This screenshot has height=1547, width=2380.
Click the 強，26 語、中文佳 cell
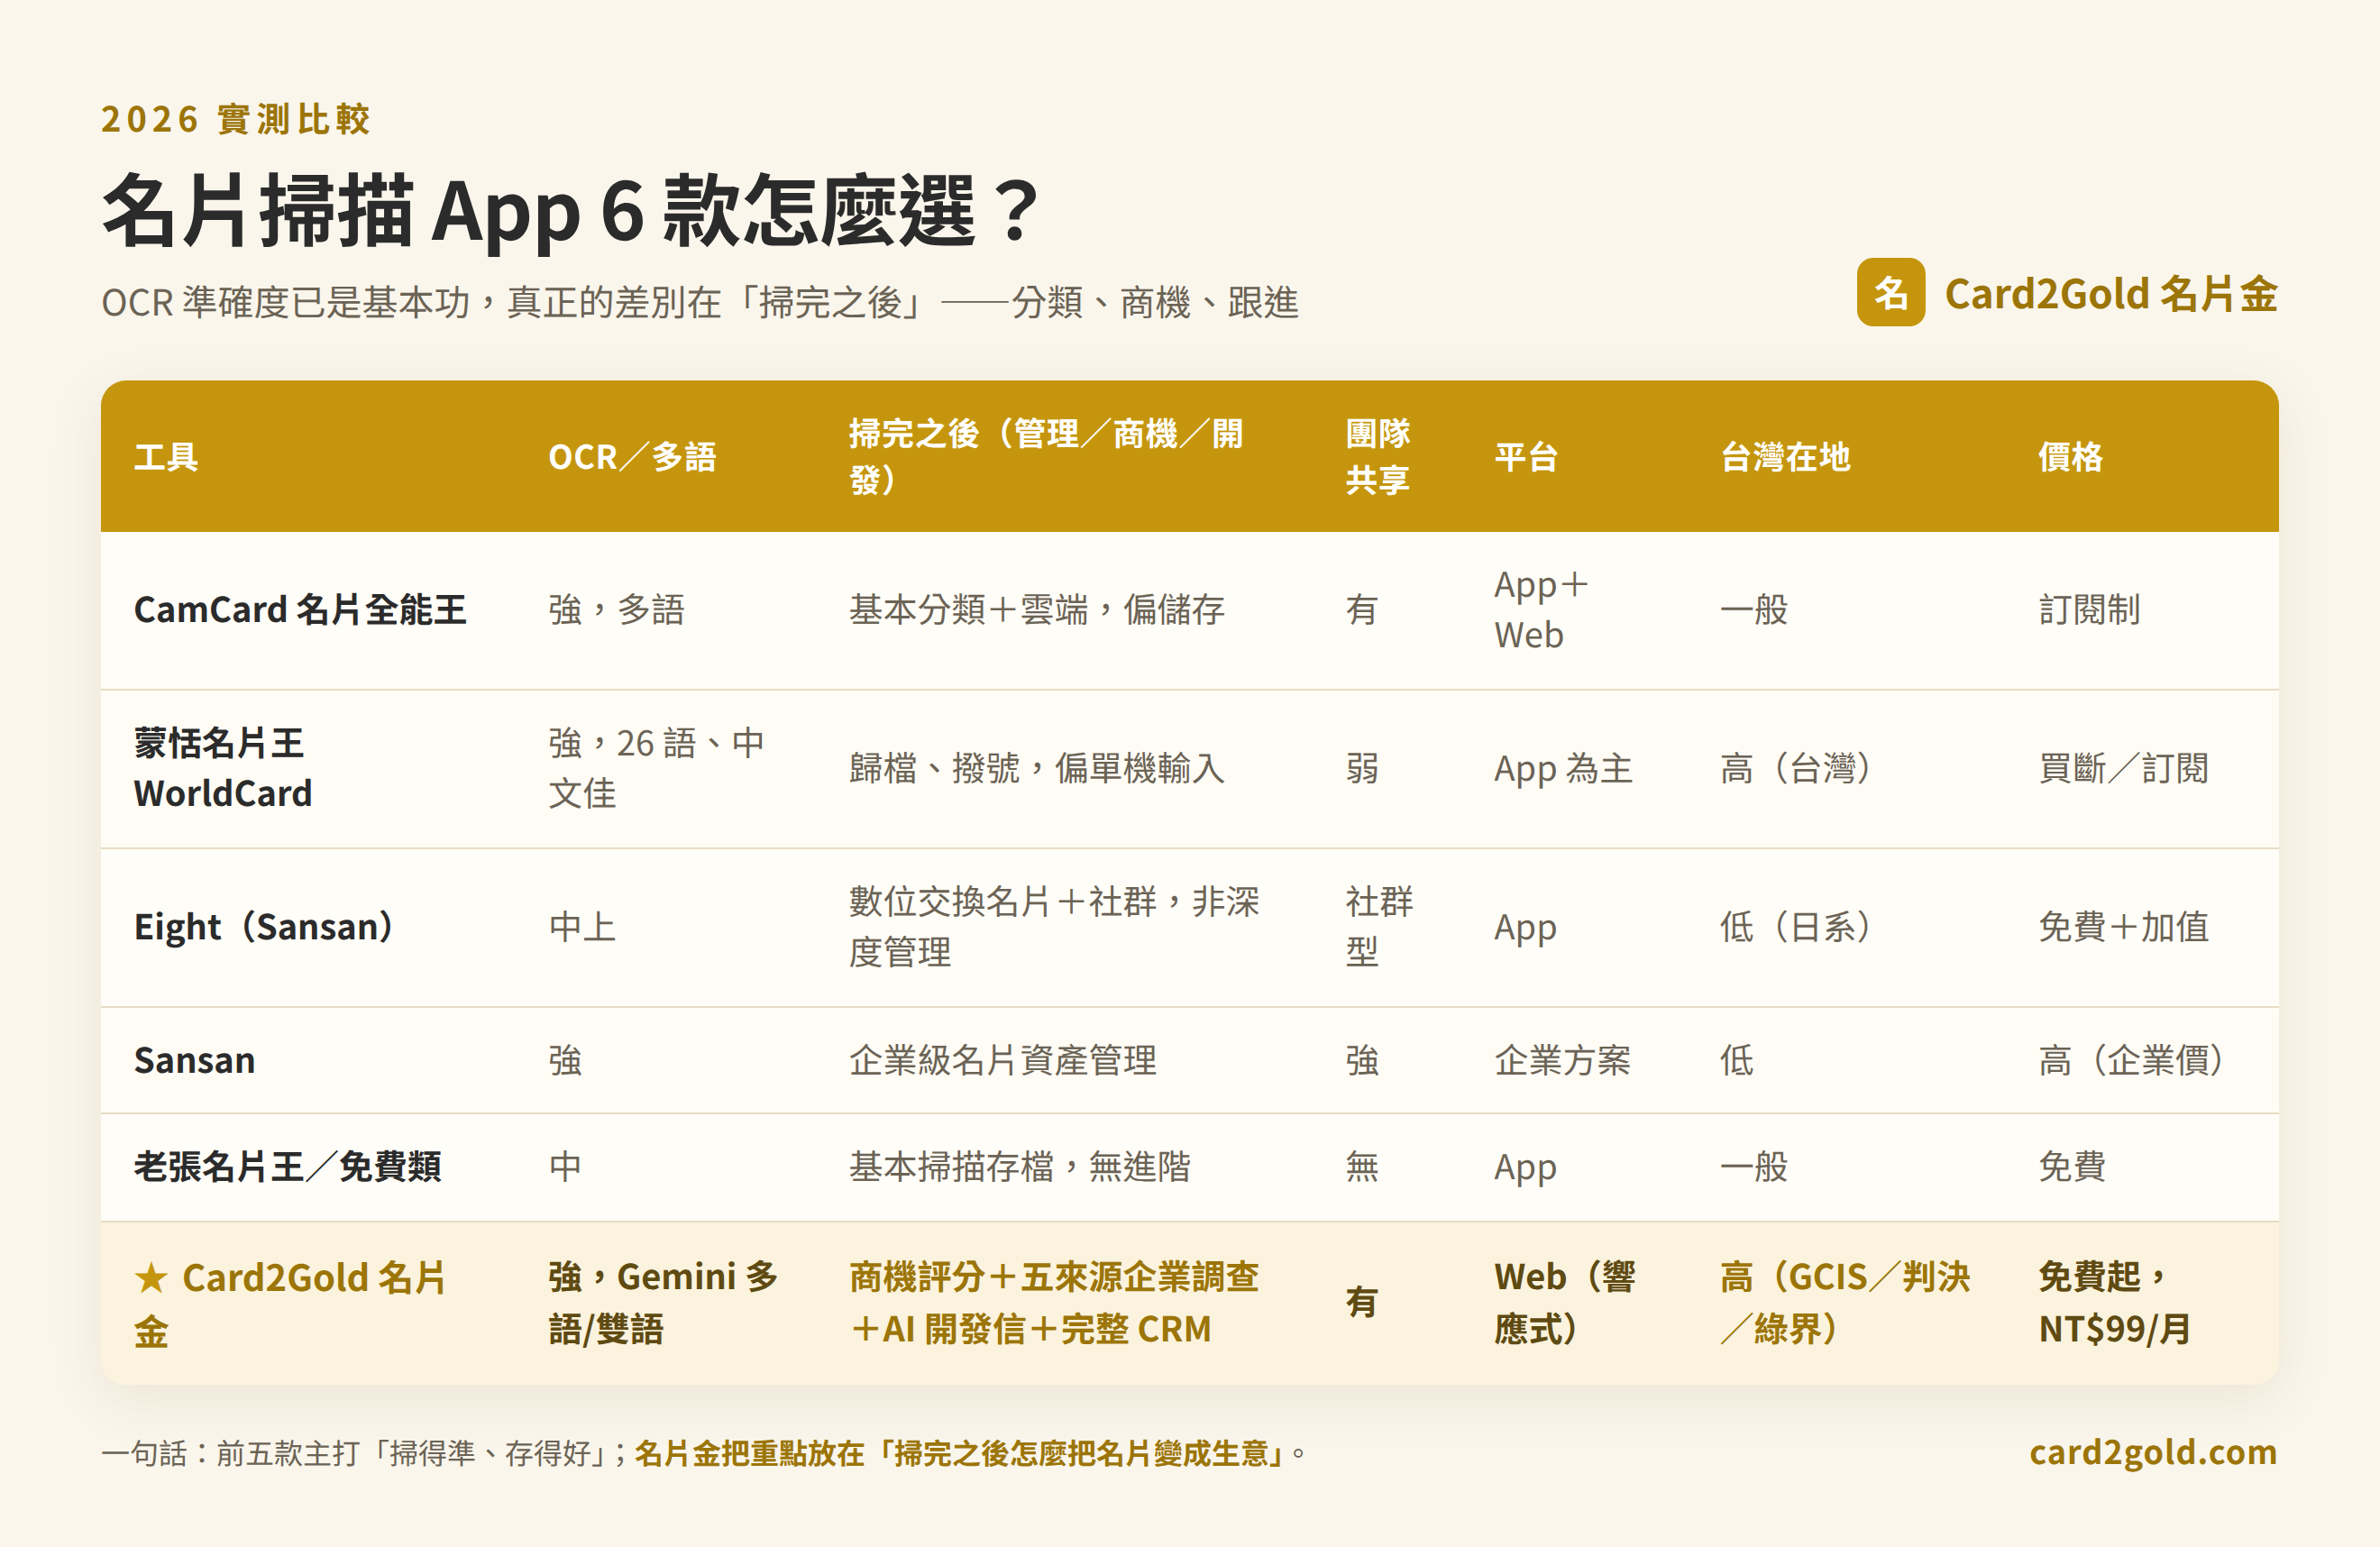[x=656, y=768]
